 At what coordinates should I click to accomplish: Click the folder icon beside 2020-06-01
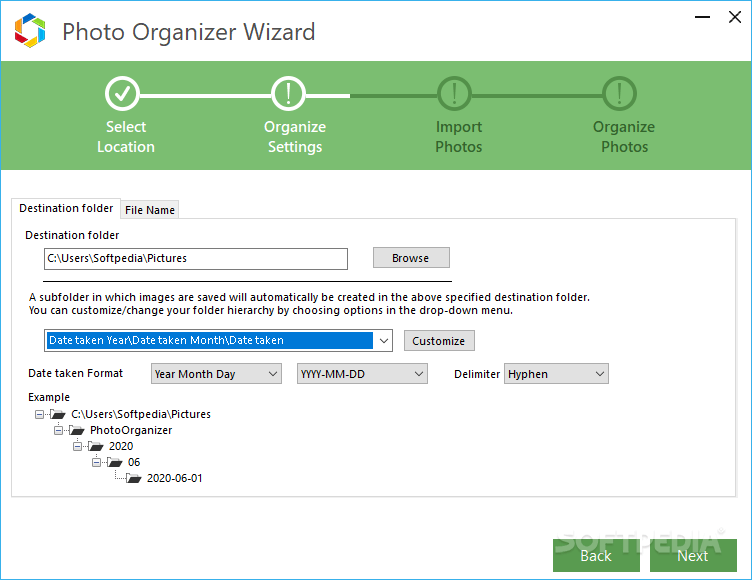point(132,478)
